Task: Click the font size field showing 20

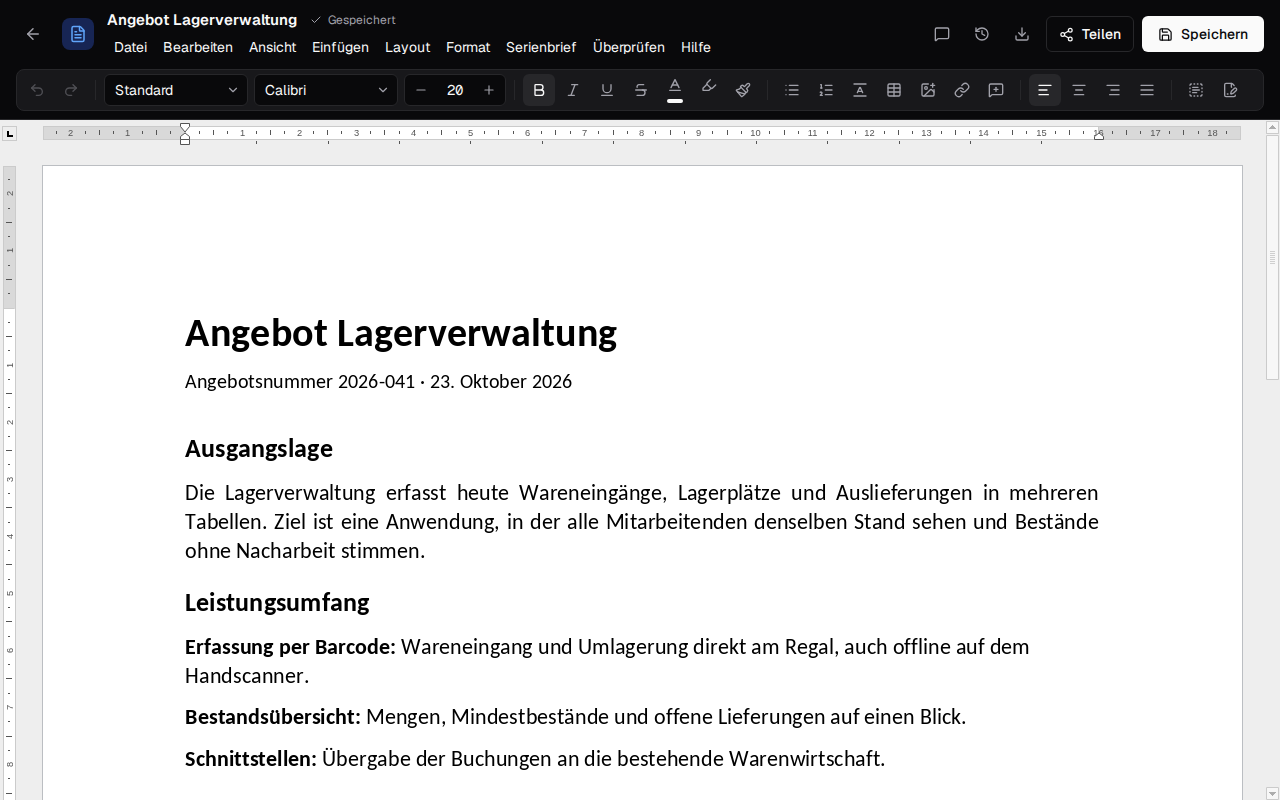Action: [x=455, y=90]
